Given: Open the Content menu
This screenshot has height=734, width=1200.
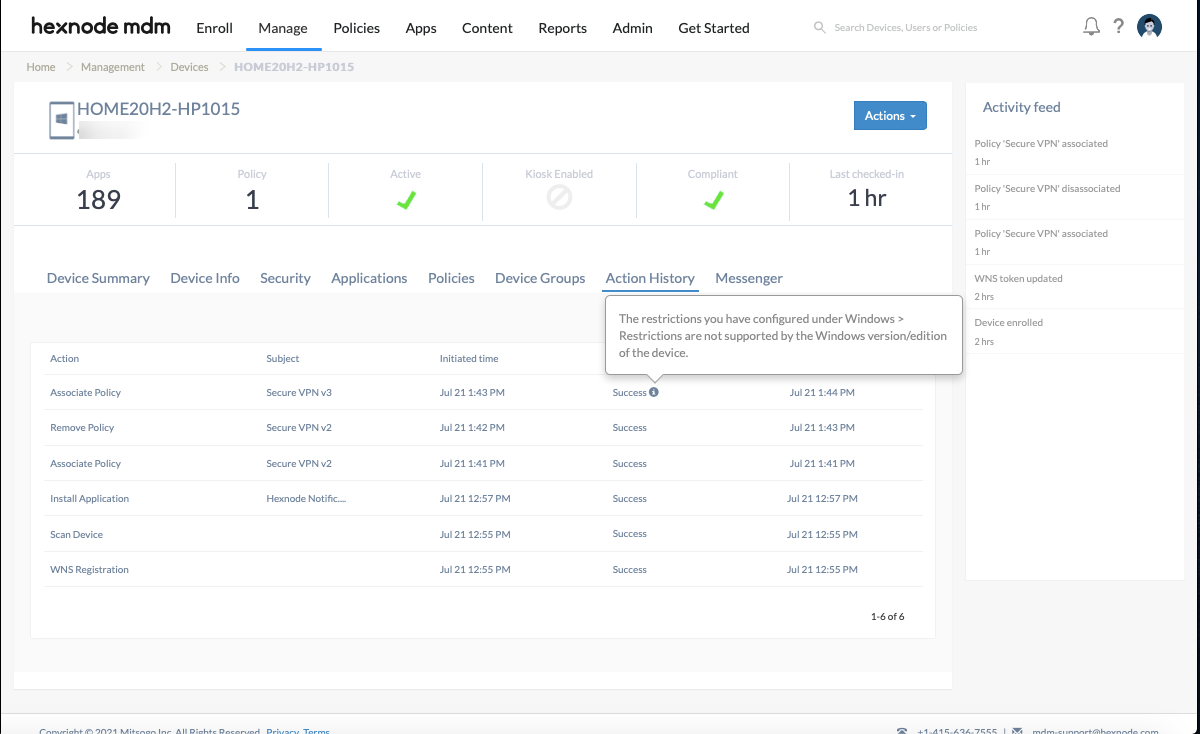Looking at the screenshot, I should click(487, 28).
